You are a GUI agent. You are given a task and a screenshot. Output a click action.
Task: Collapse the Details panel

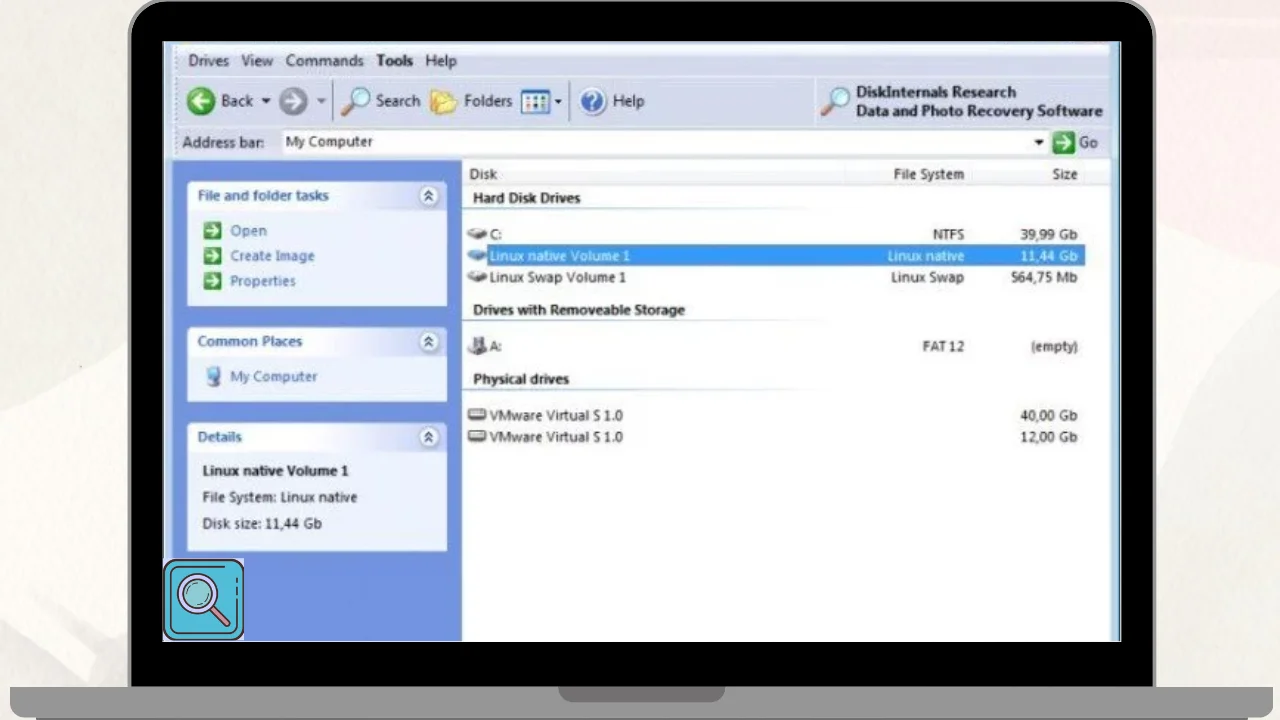click(x=428, y=437)
